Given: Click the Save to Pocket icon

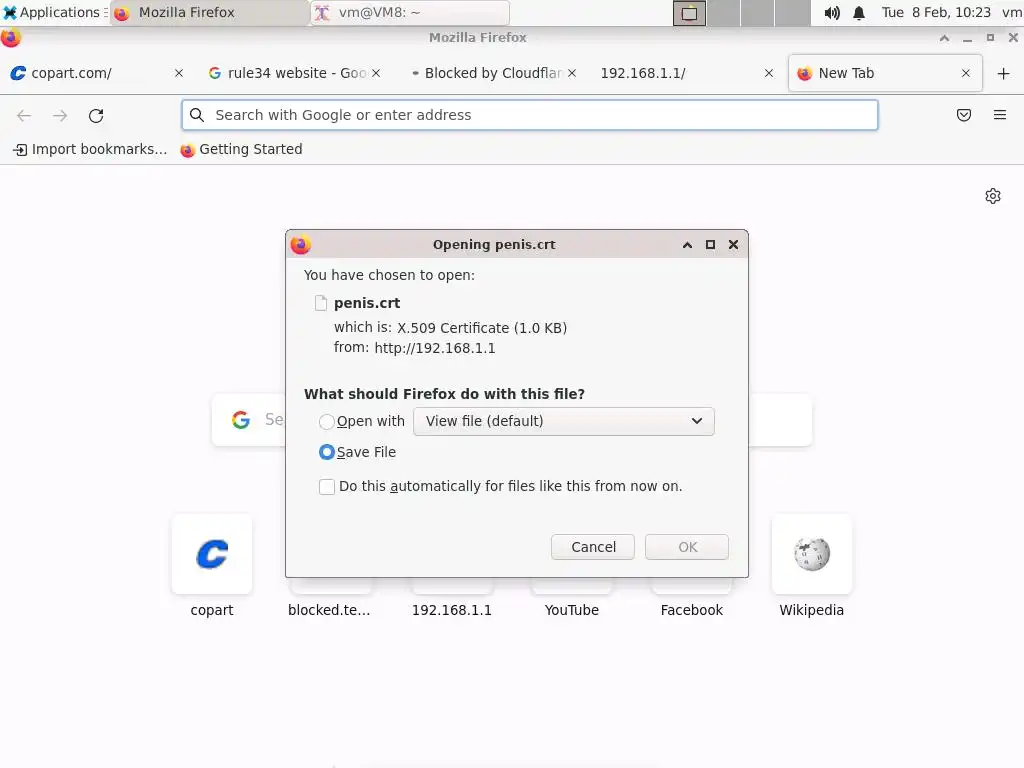Looking at the screenshot, I should (963, 115).
